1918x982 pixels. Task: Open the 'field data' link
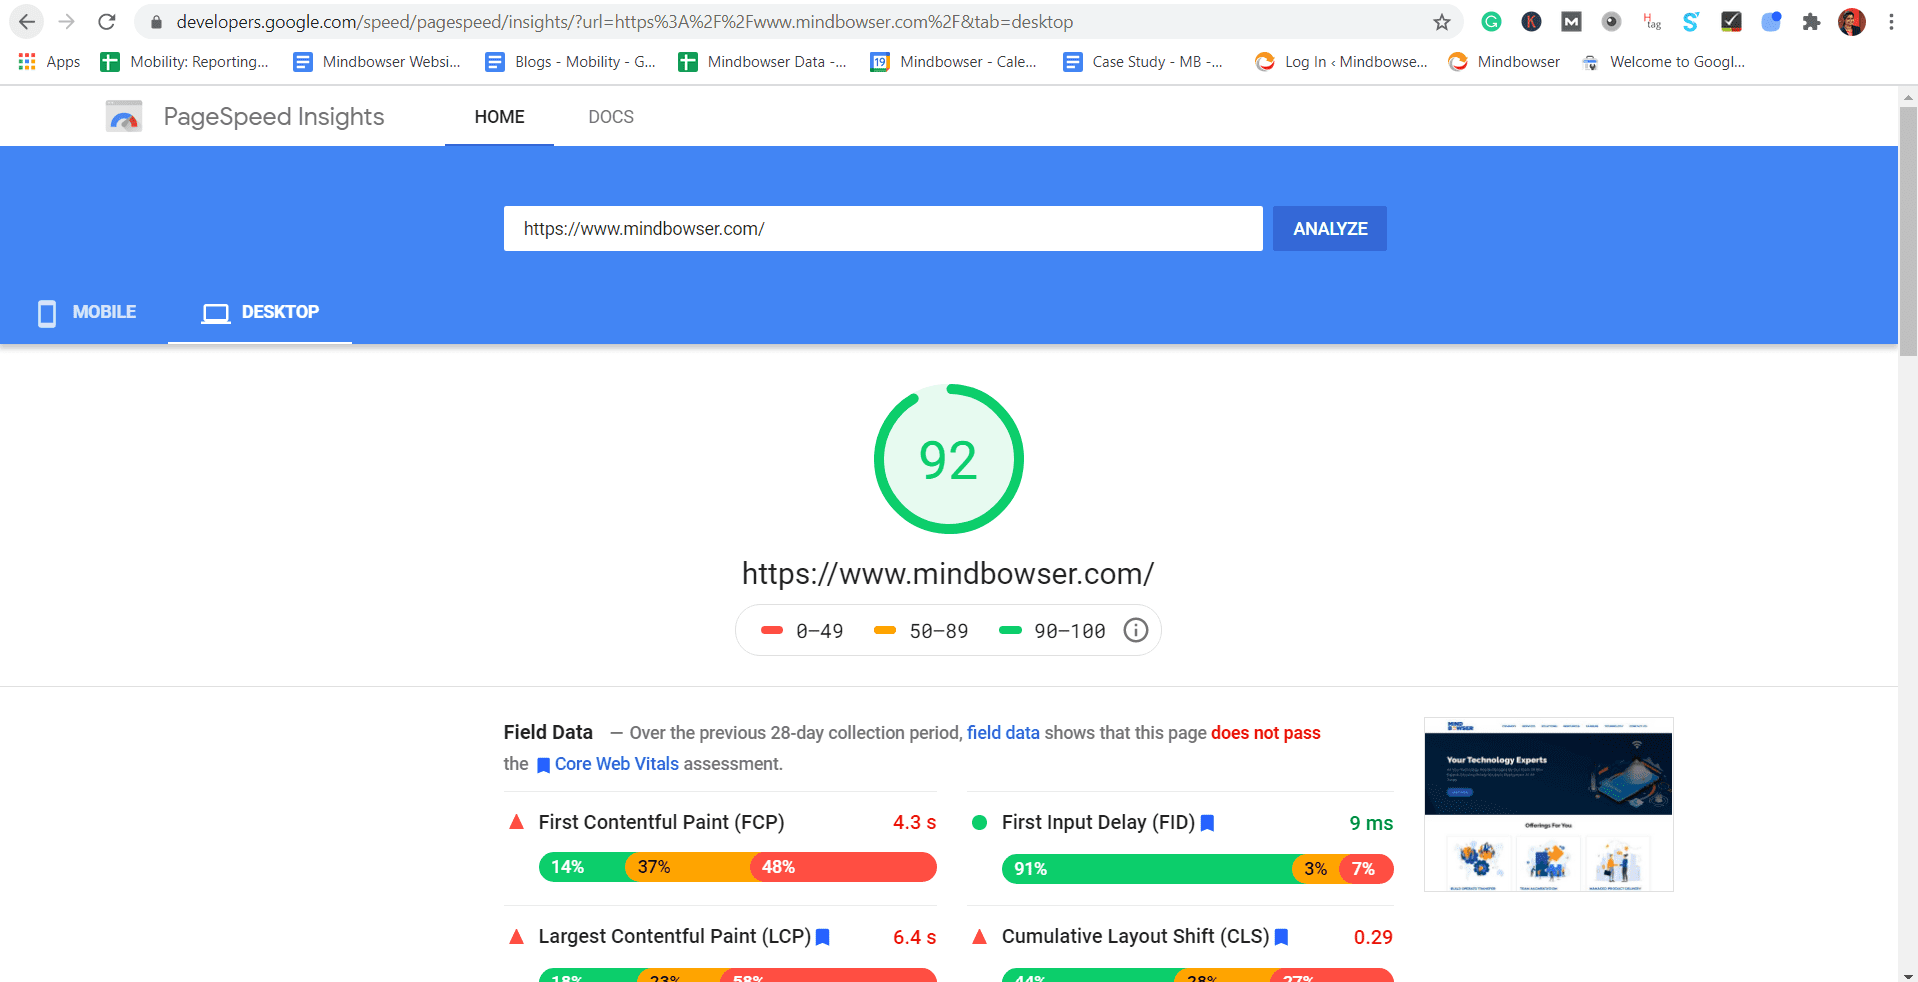point(1003,732)
